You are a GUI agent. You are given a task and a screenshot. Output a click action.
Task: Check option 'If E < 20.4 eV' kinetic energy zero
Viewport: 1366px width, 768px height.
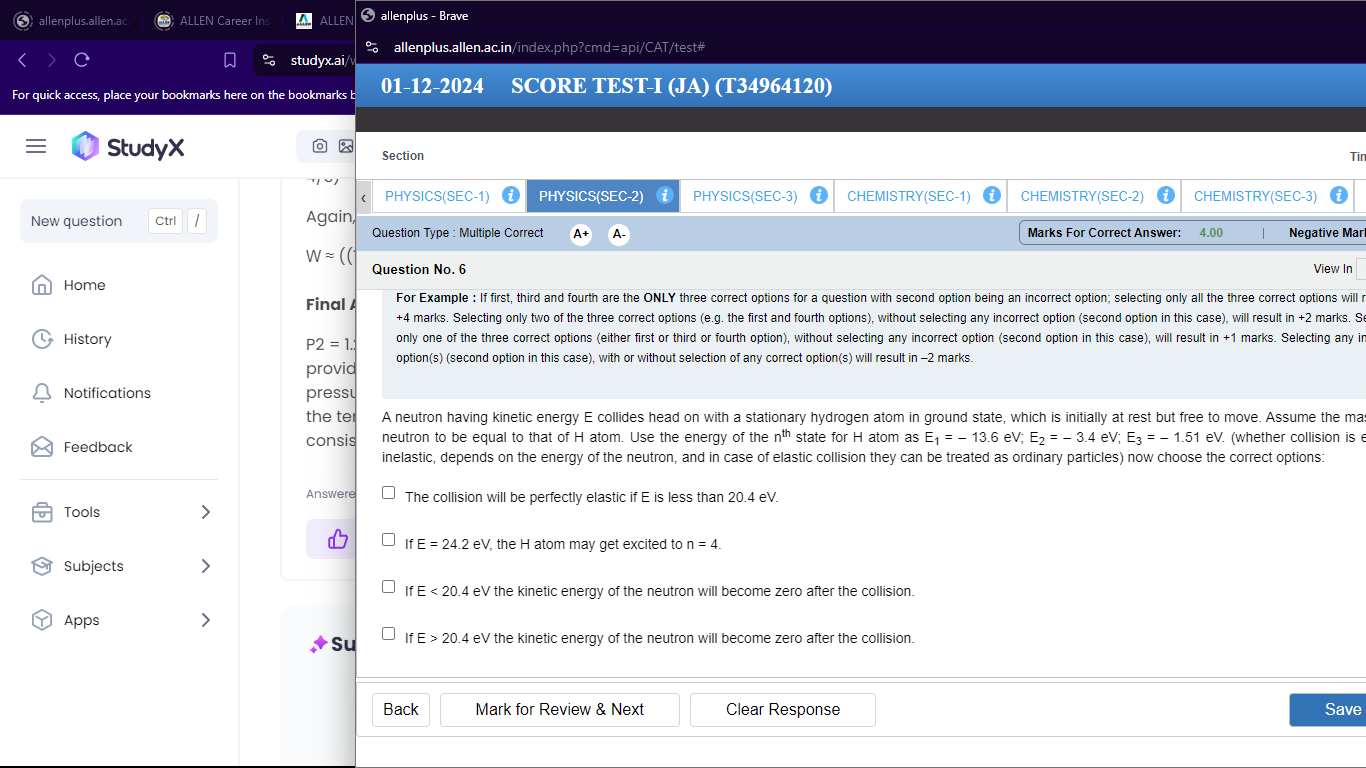coord(389,587)
